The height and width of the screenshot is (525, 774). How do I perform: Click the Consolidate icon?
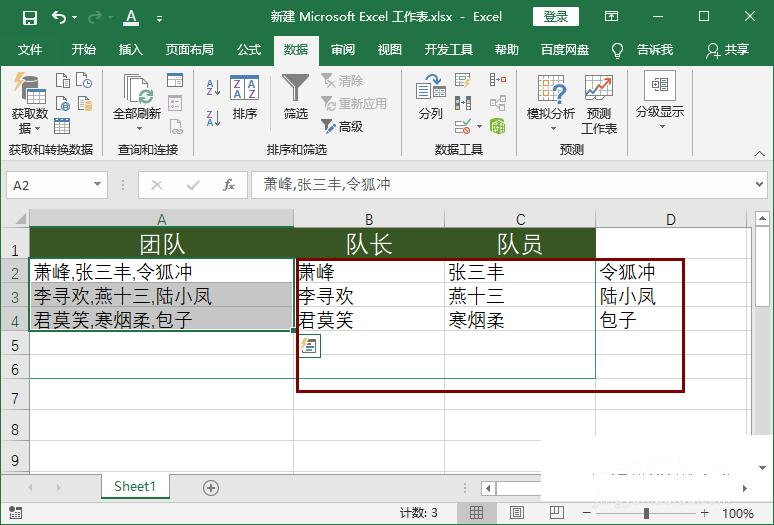pos(498,80)
